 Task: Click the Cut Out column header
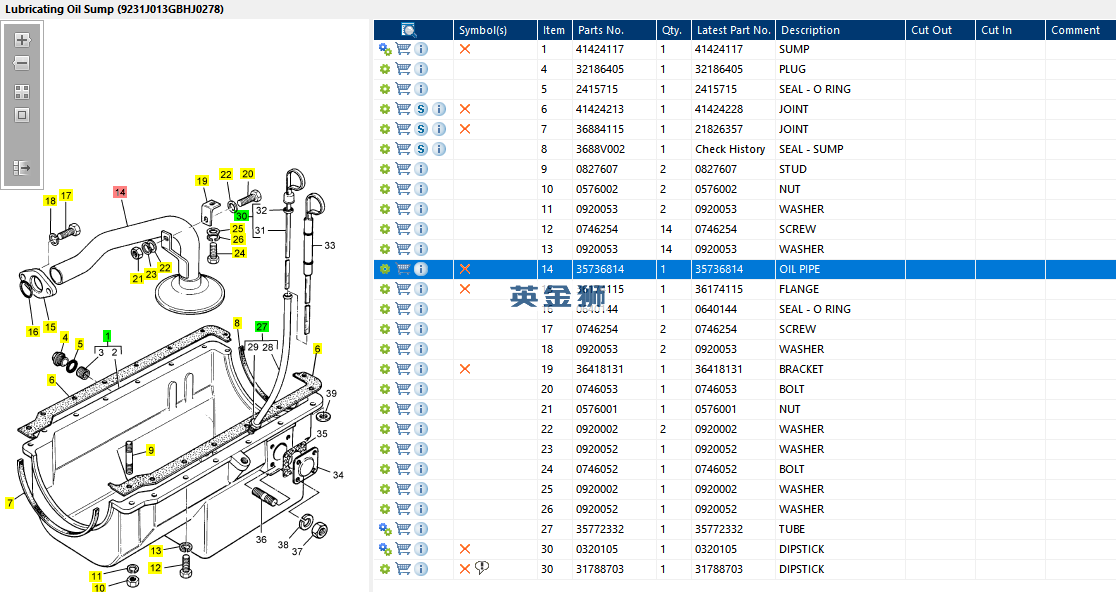tap(939, 30)
